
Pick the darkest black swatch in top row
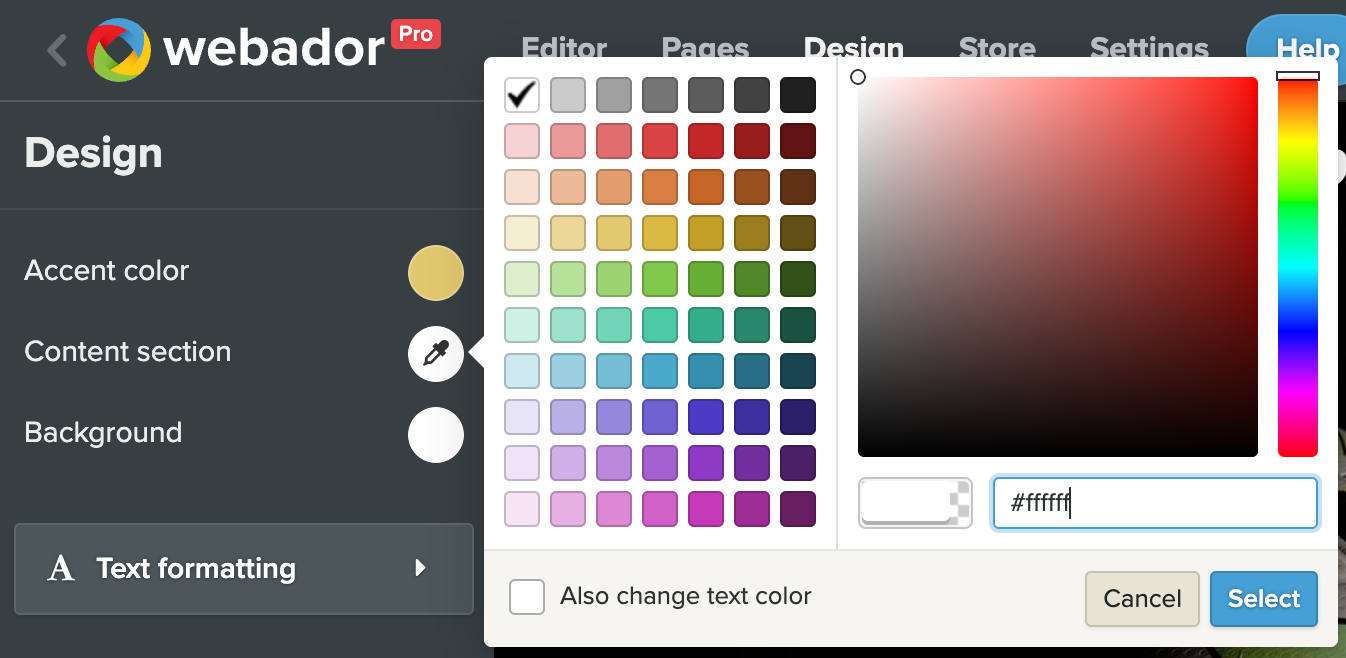[797, 95]
